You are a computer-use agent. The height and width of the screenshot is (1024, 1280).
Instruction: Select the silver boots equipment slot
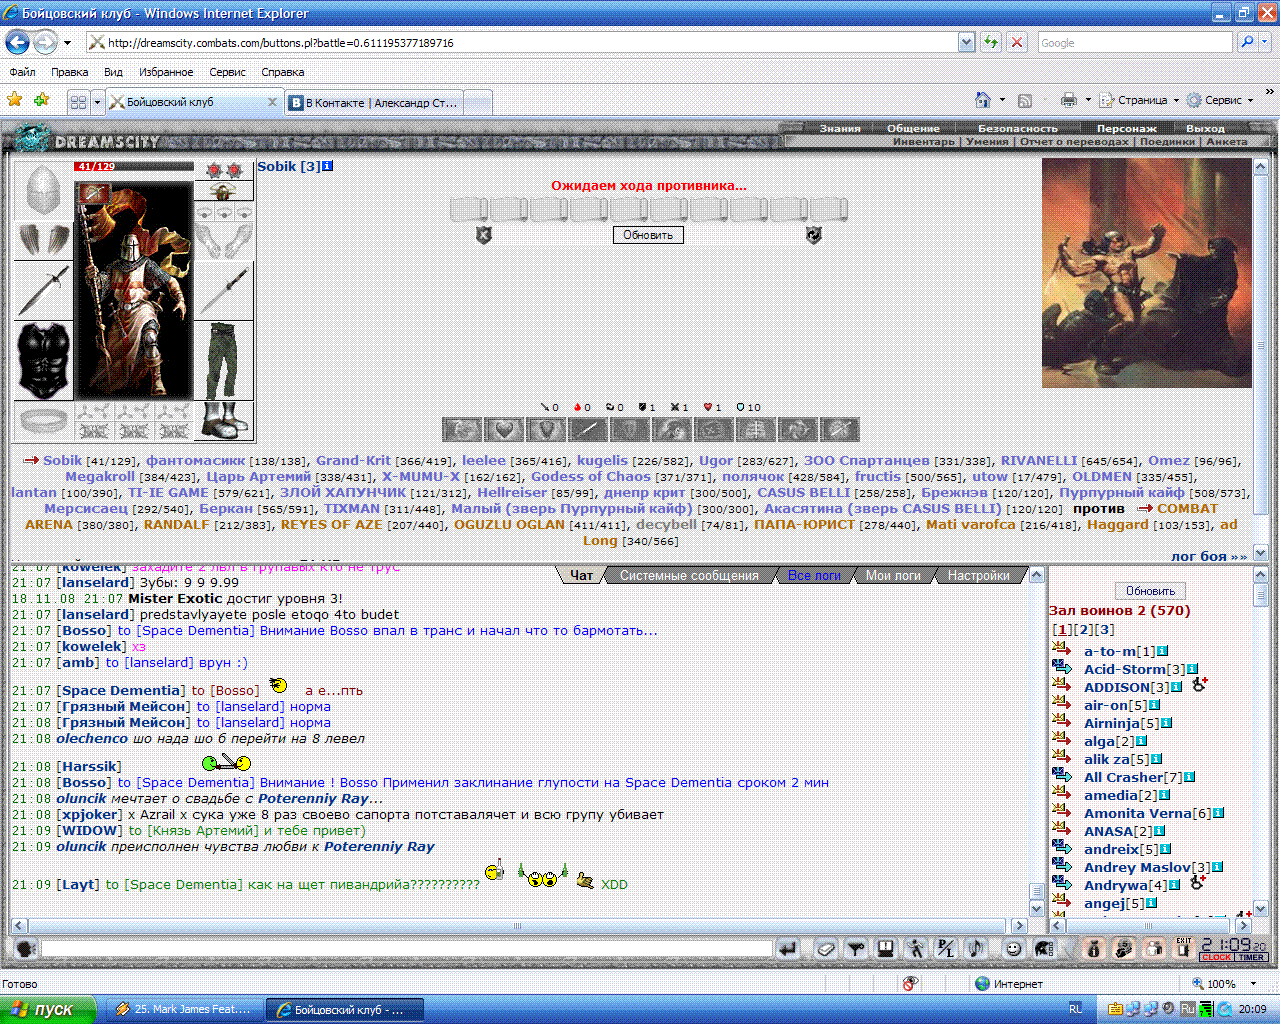(224, 421)
